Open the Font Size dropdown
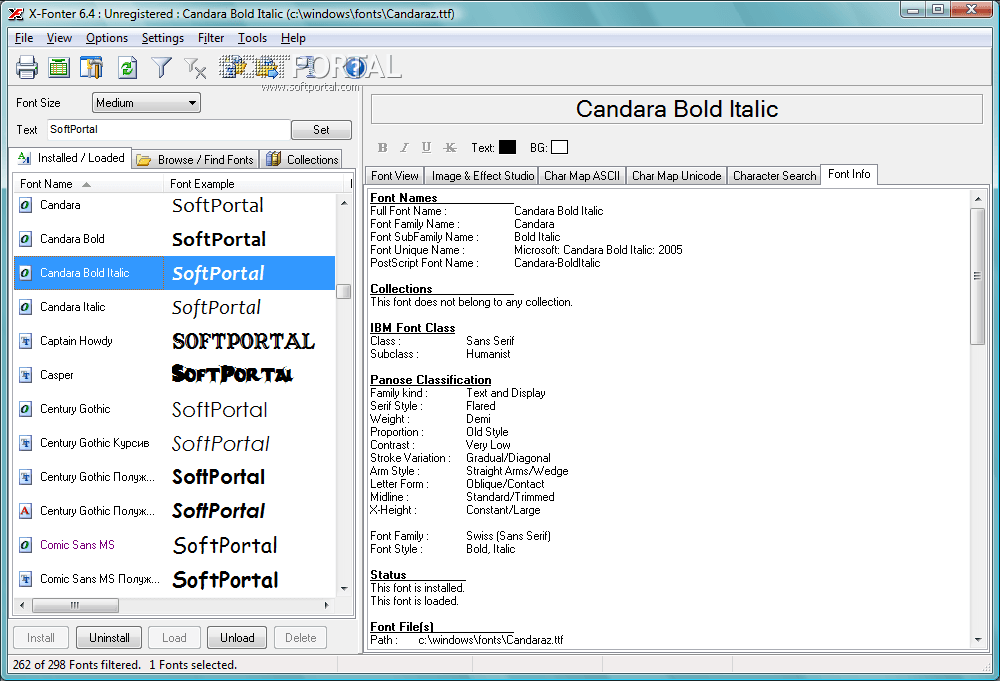 147,103
